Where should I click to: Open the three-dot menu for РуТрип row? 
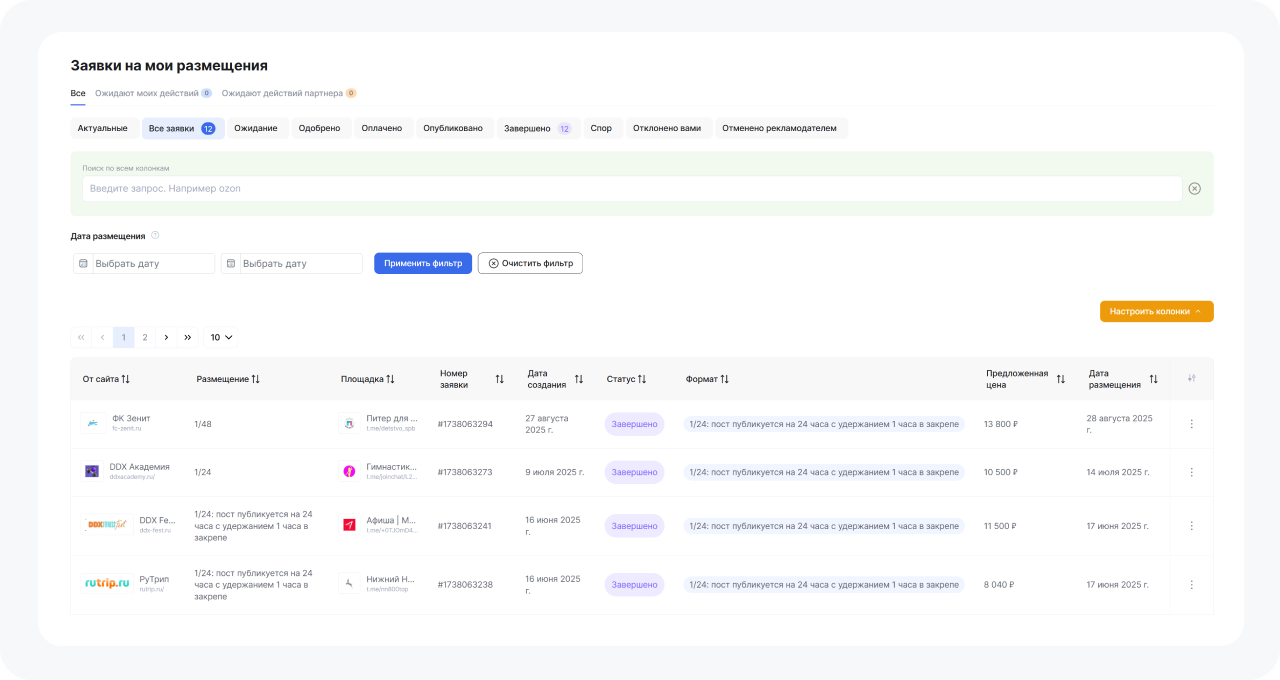(1191, 585)
